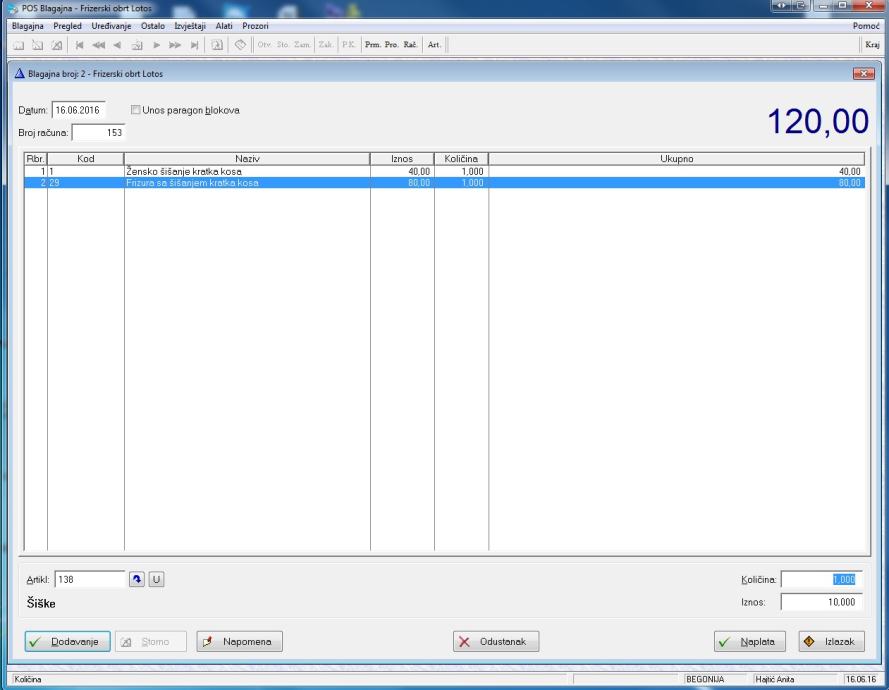
Task: Click the large 120,00 total amount
Action: [x=818, y=121]
